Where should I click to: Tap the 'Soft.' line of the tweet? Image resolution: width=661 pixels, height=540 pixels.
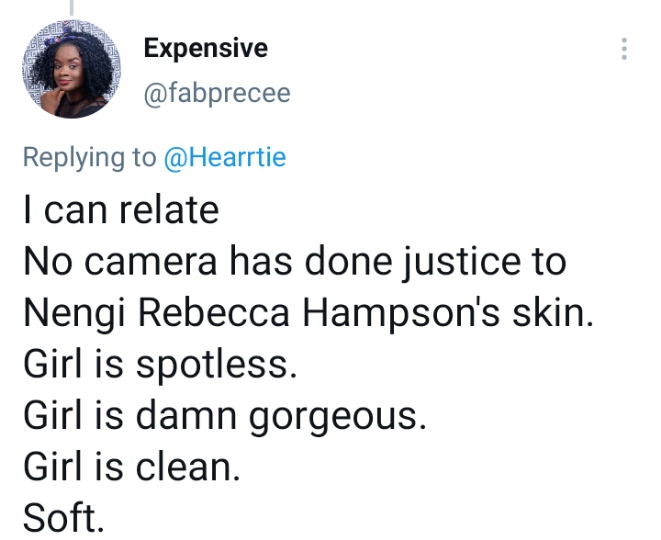point(64,518)
